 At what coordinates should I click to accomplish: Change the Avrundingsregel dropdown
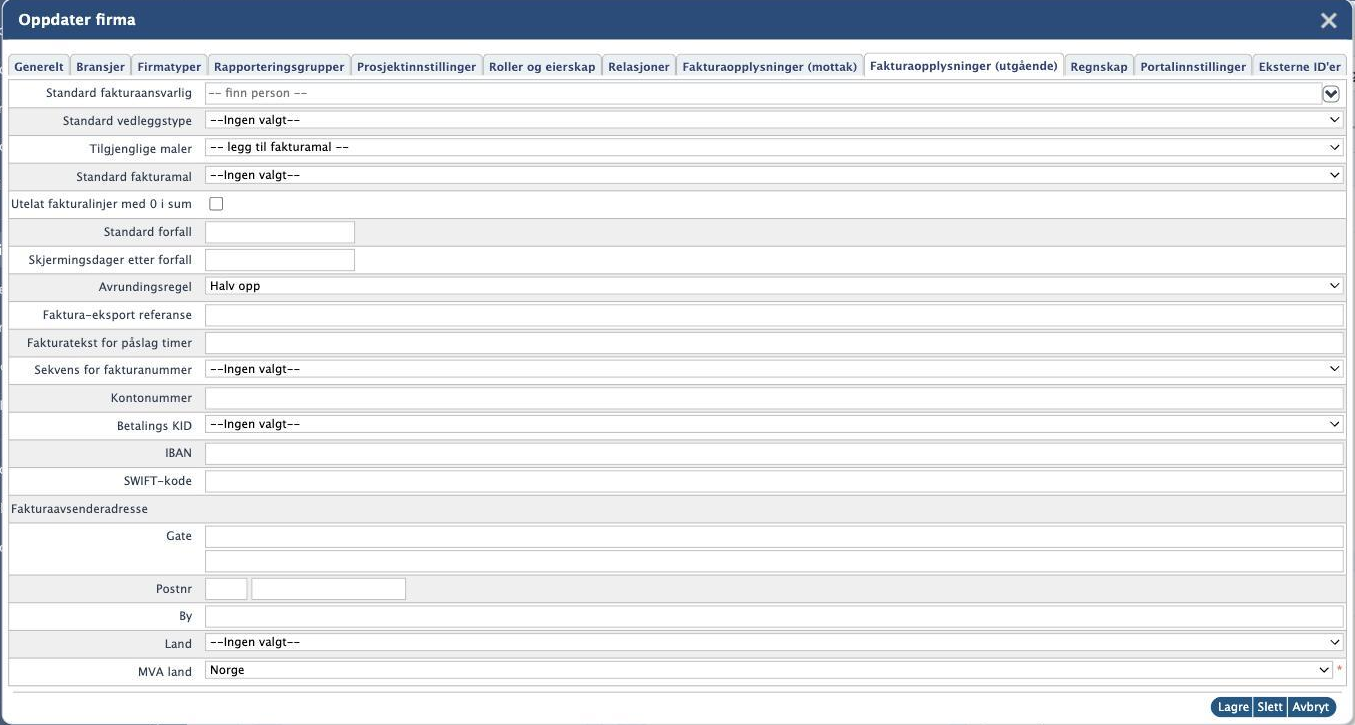point(774,285)
